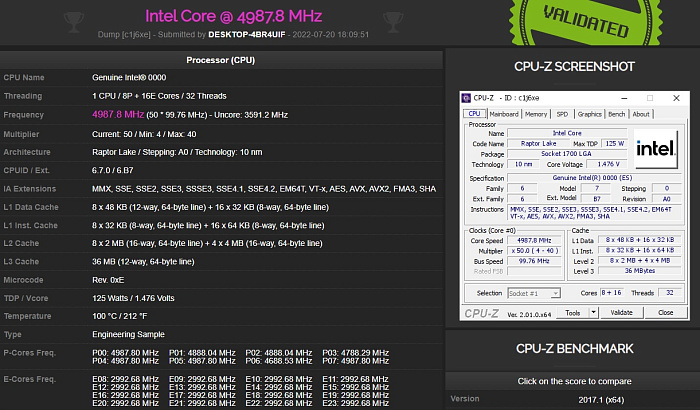Click the IA Extensions instruction list
This screenshot has width=700, height=410.
264,189
